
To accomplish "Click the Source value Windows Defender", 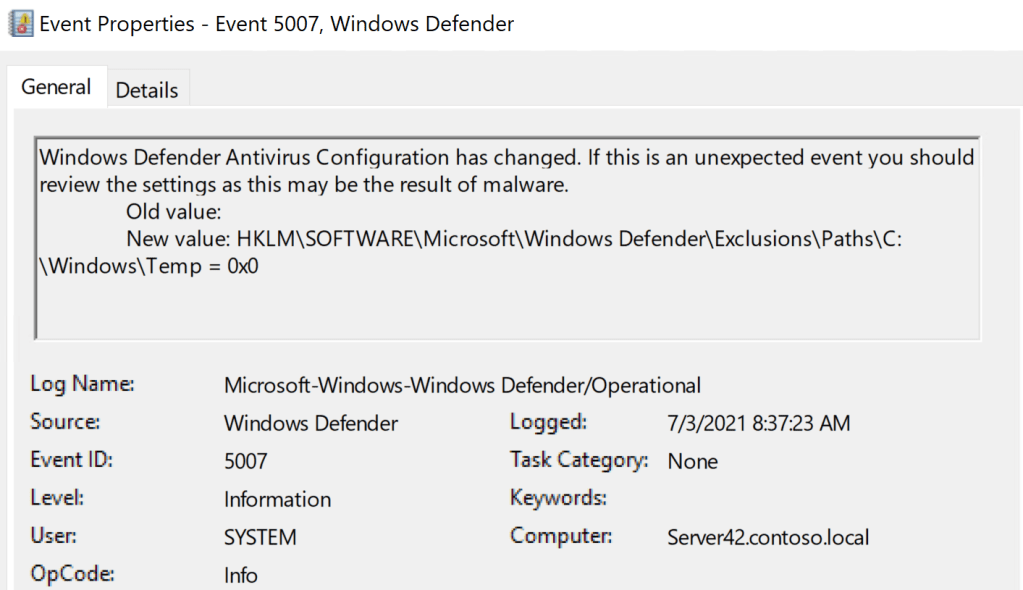I will point(311,424).
